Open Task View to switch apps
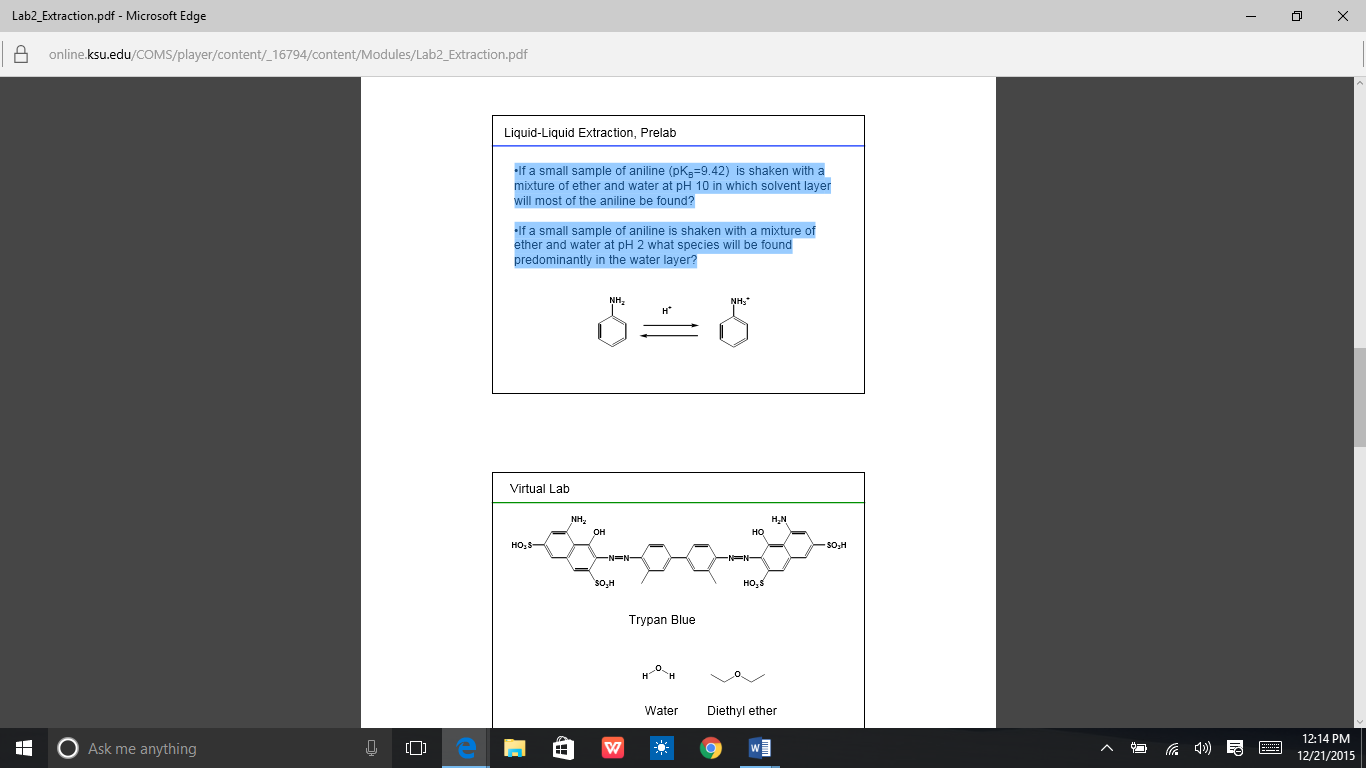 [x=414, y=747]
